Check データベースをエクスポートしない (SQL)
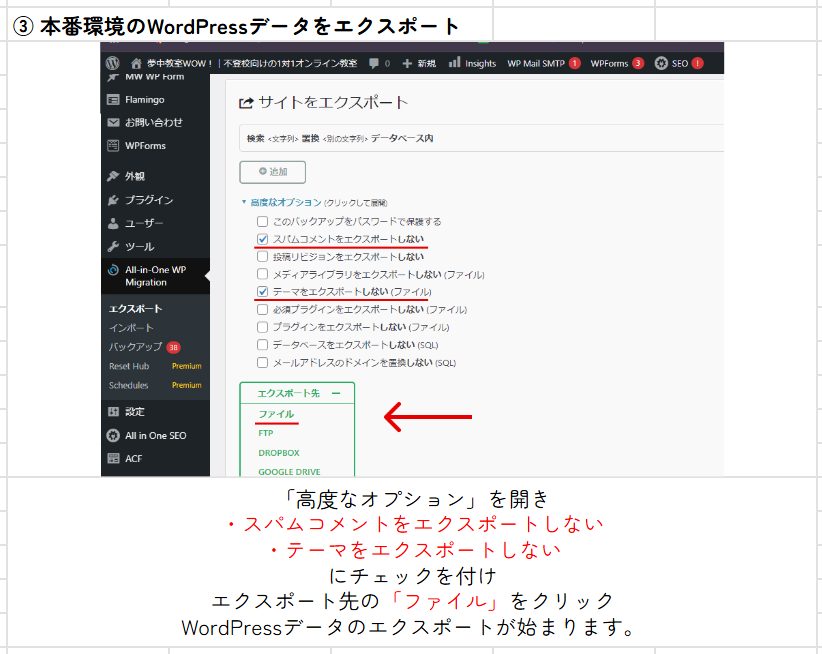The width and height of the screenshot is (822, 654). point(261,345)
